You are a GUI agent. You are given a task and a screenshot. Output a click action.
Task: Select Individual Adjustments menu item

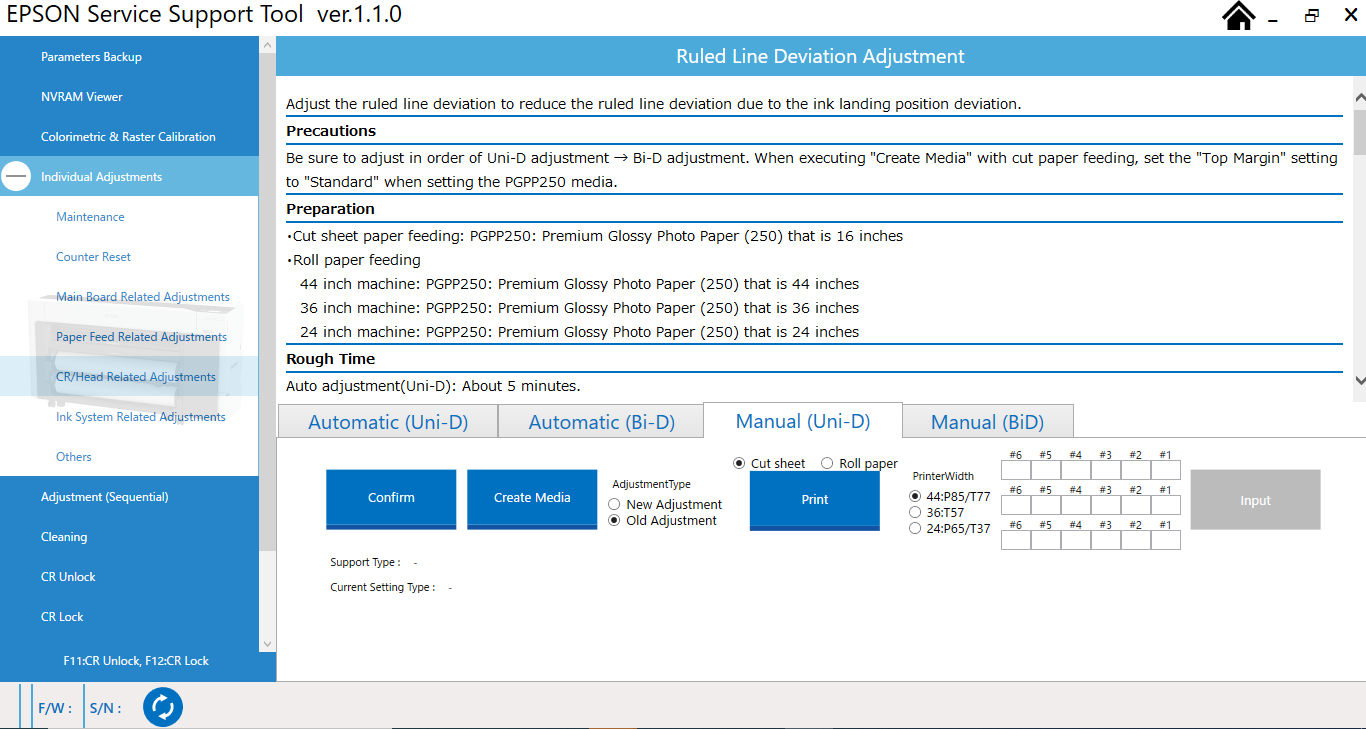click(x=129, y=177)
